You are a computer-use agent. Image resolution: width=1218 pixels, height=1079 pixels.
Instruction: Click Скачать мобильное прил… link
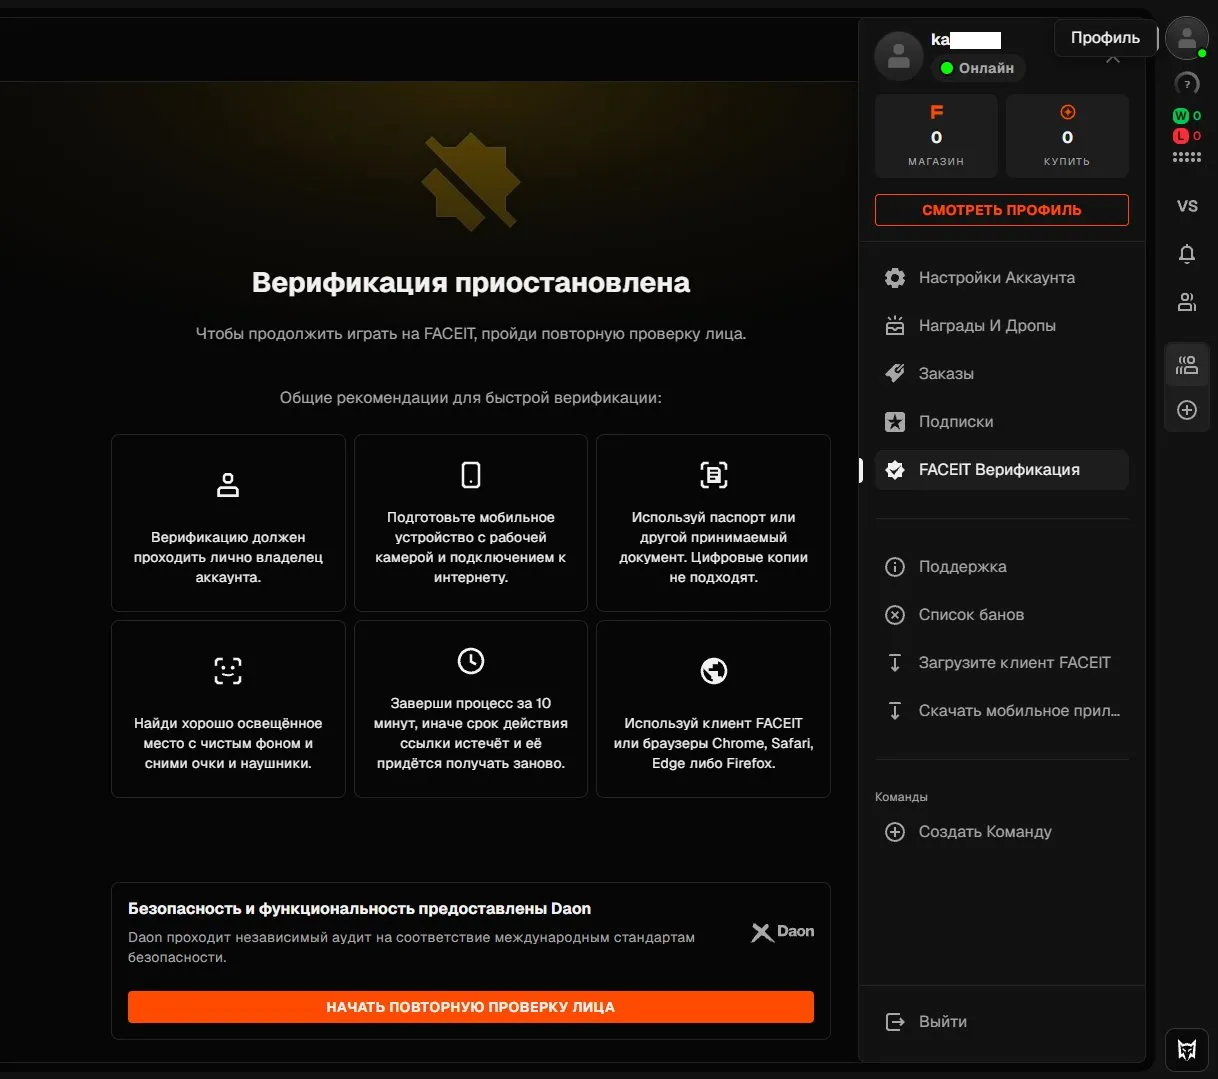point(1002,711)
